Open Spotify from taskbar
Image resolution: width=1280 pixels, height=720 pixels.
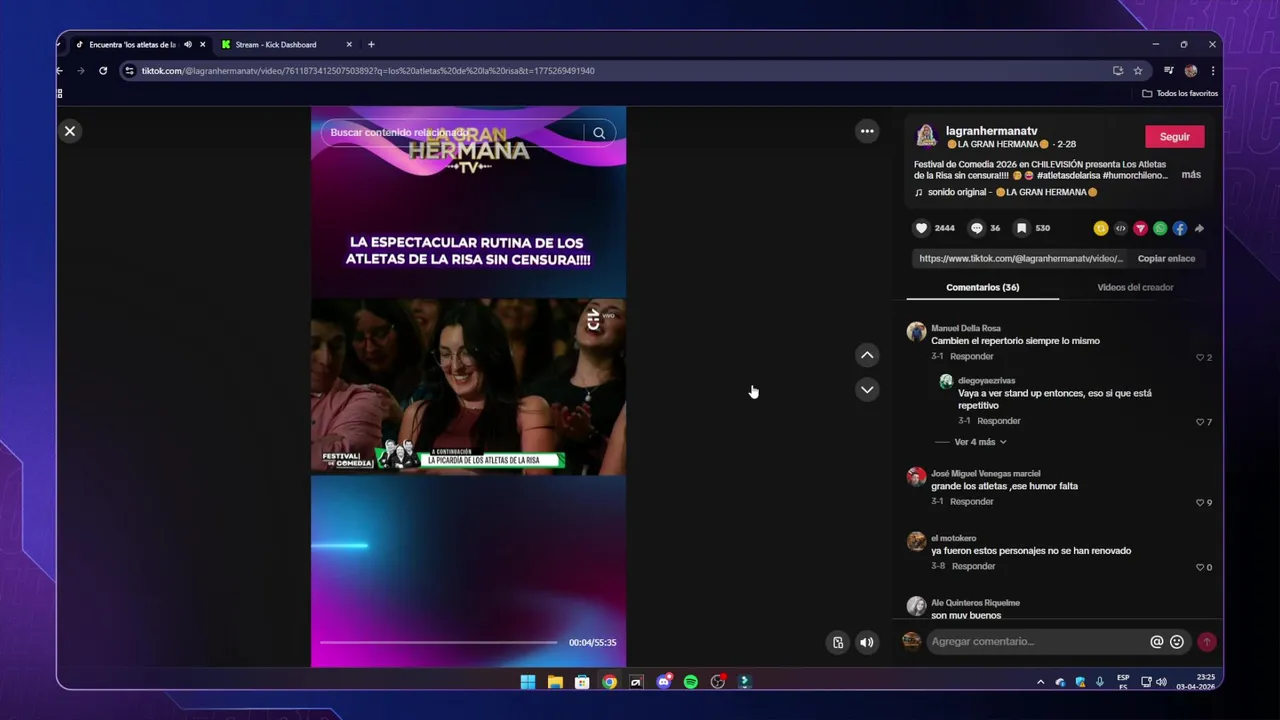[x=690, y=682]
